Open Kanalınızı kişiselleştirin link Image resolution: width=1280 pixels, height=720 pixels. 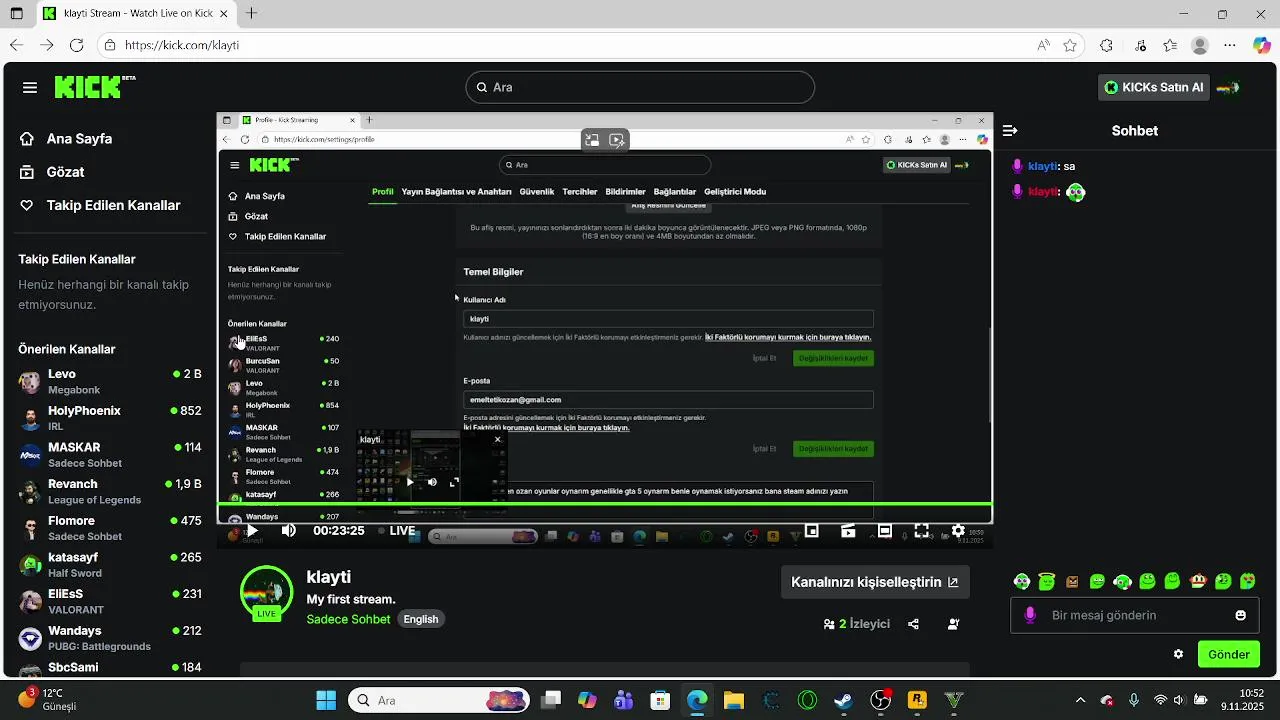click(x=875, y=582)
